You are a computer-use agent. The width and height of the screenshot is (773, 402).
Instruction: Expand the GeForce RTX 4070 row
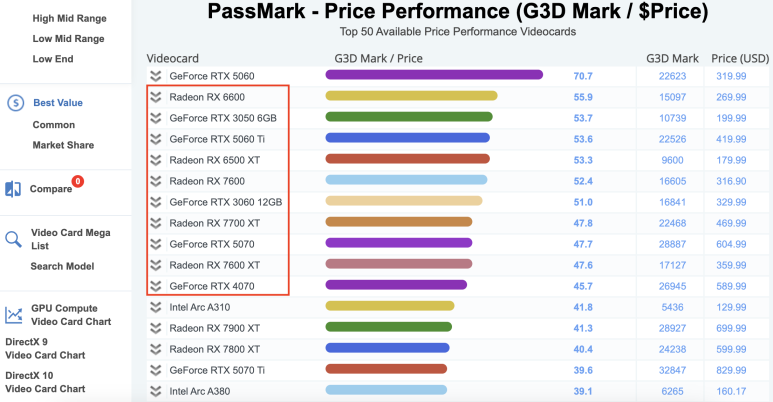(156, 286)
